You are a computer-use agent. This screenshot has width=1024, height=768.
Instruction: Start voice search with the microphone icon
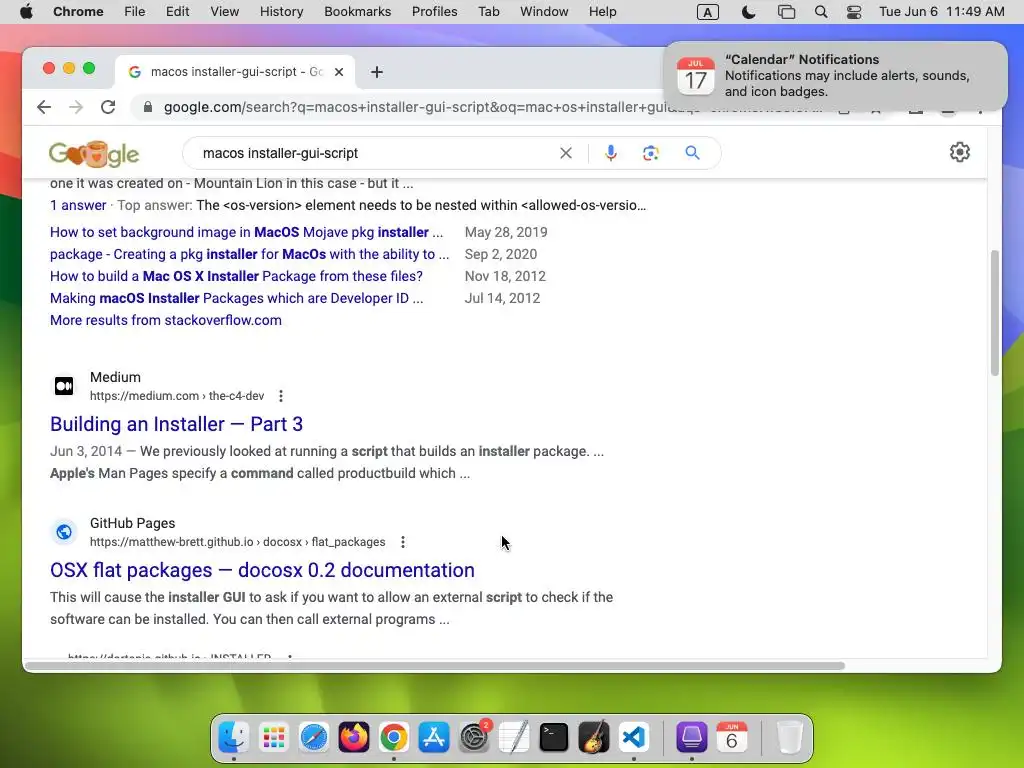[611, 153]
